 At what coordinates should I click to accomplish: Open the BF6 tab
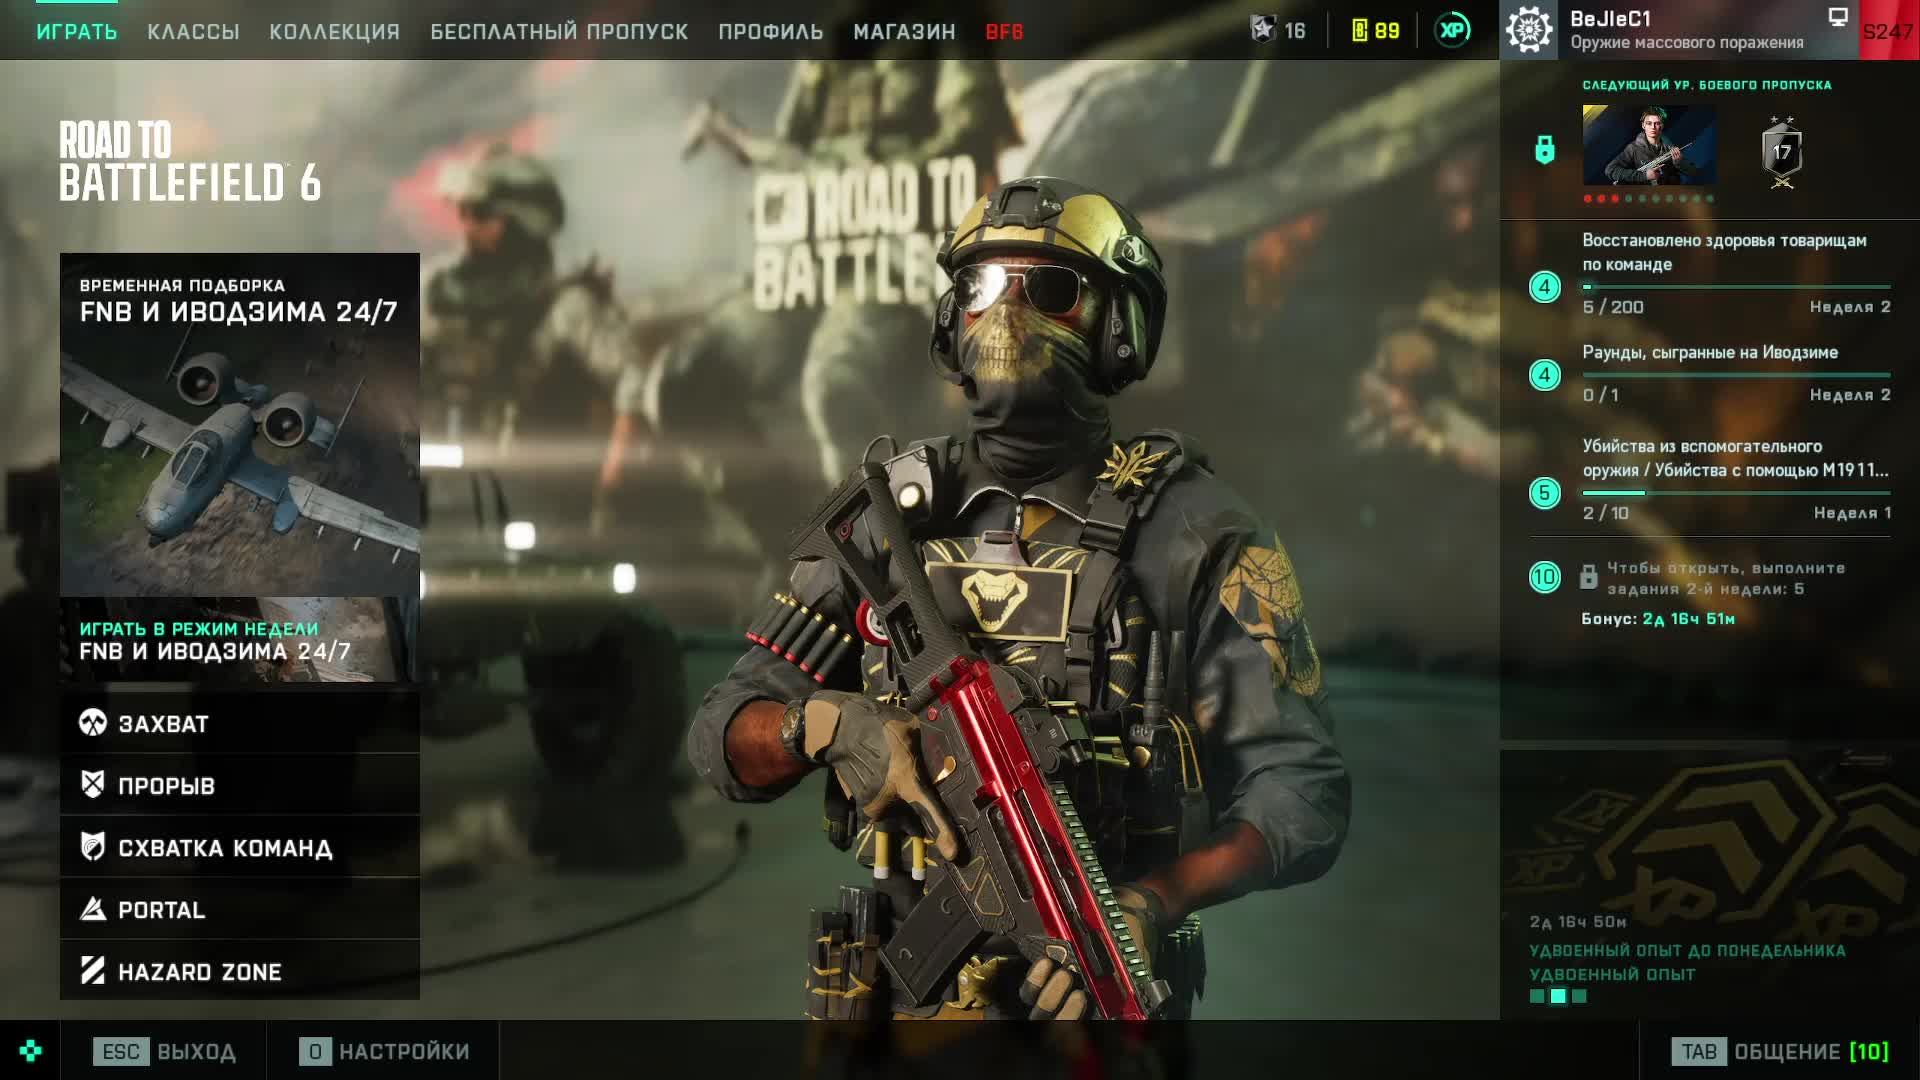pyautogui.click(x=1003, y=32)
